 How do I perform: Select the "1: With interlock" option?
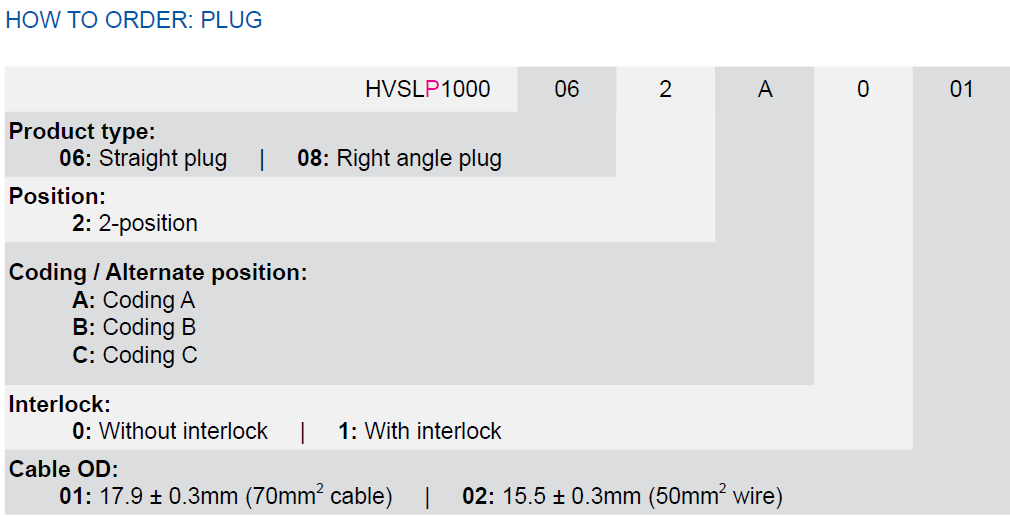(x=420, y=431)
